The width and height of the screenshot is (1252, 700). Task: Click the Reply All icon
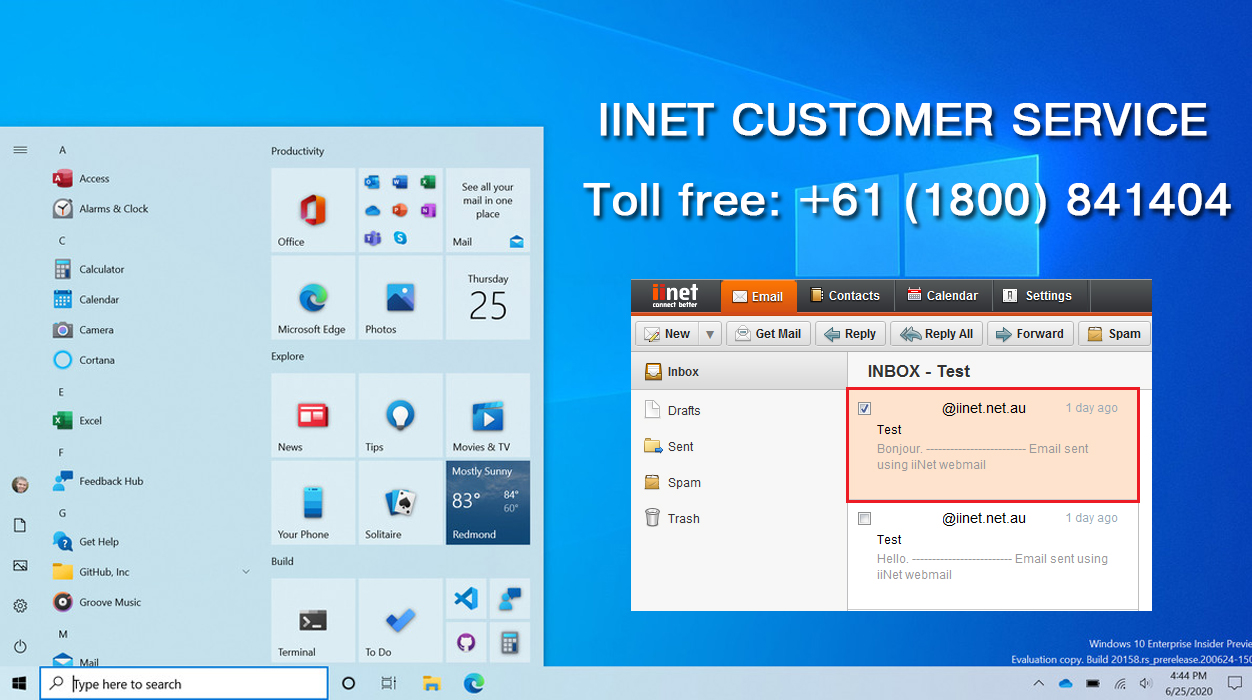(936, 333)
